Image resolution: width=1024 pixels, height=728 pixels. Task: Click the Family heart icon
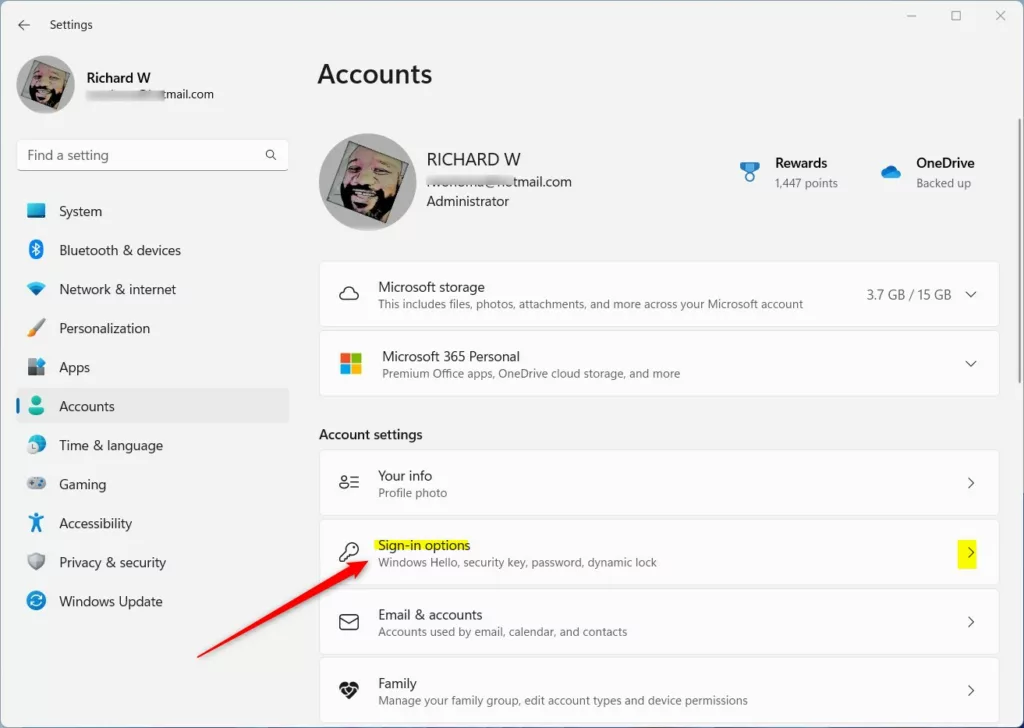(349, 691)
